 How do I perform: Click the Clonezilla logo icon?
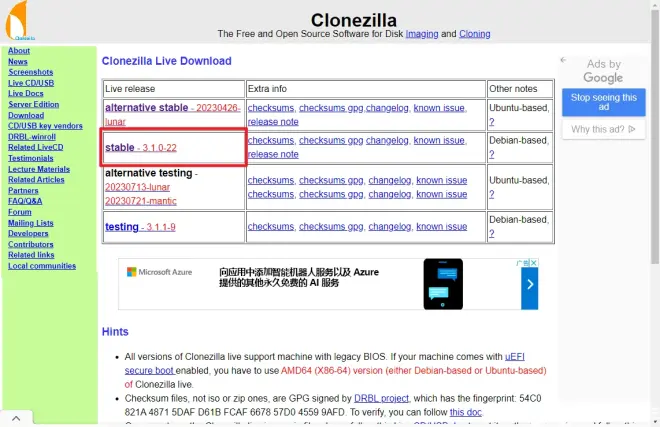point(20,20)
